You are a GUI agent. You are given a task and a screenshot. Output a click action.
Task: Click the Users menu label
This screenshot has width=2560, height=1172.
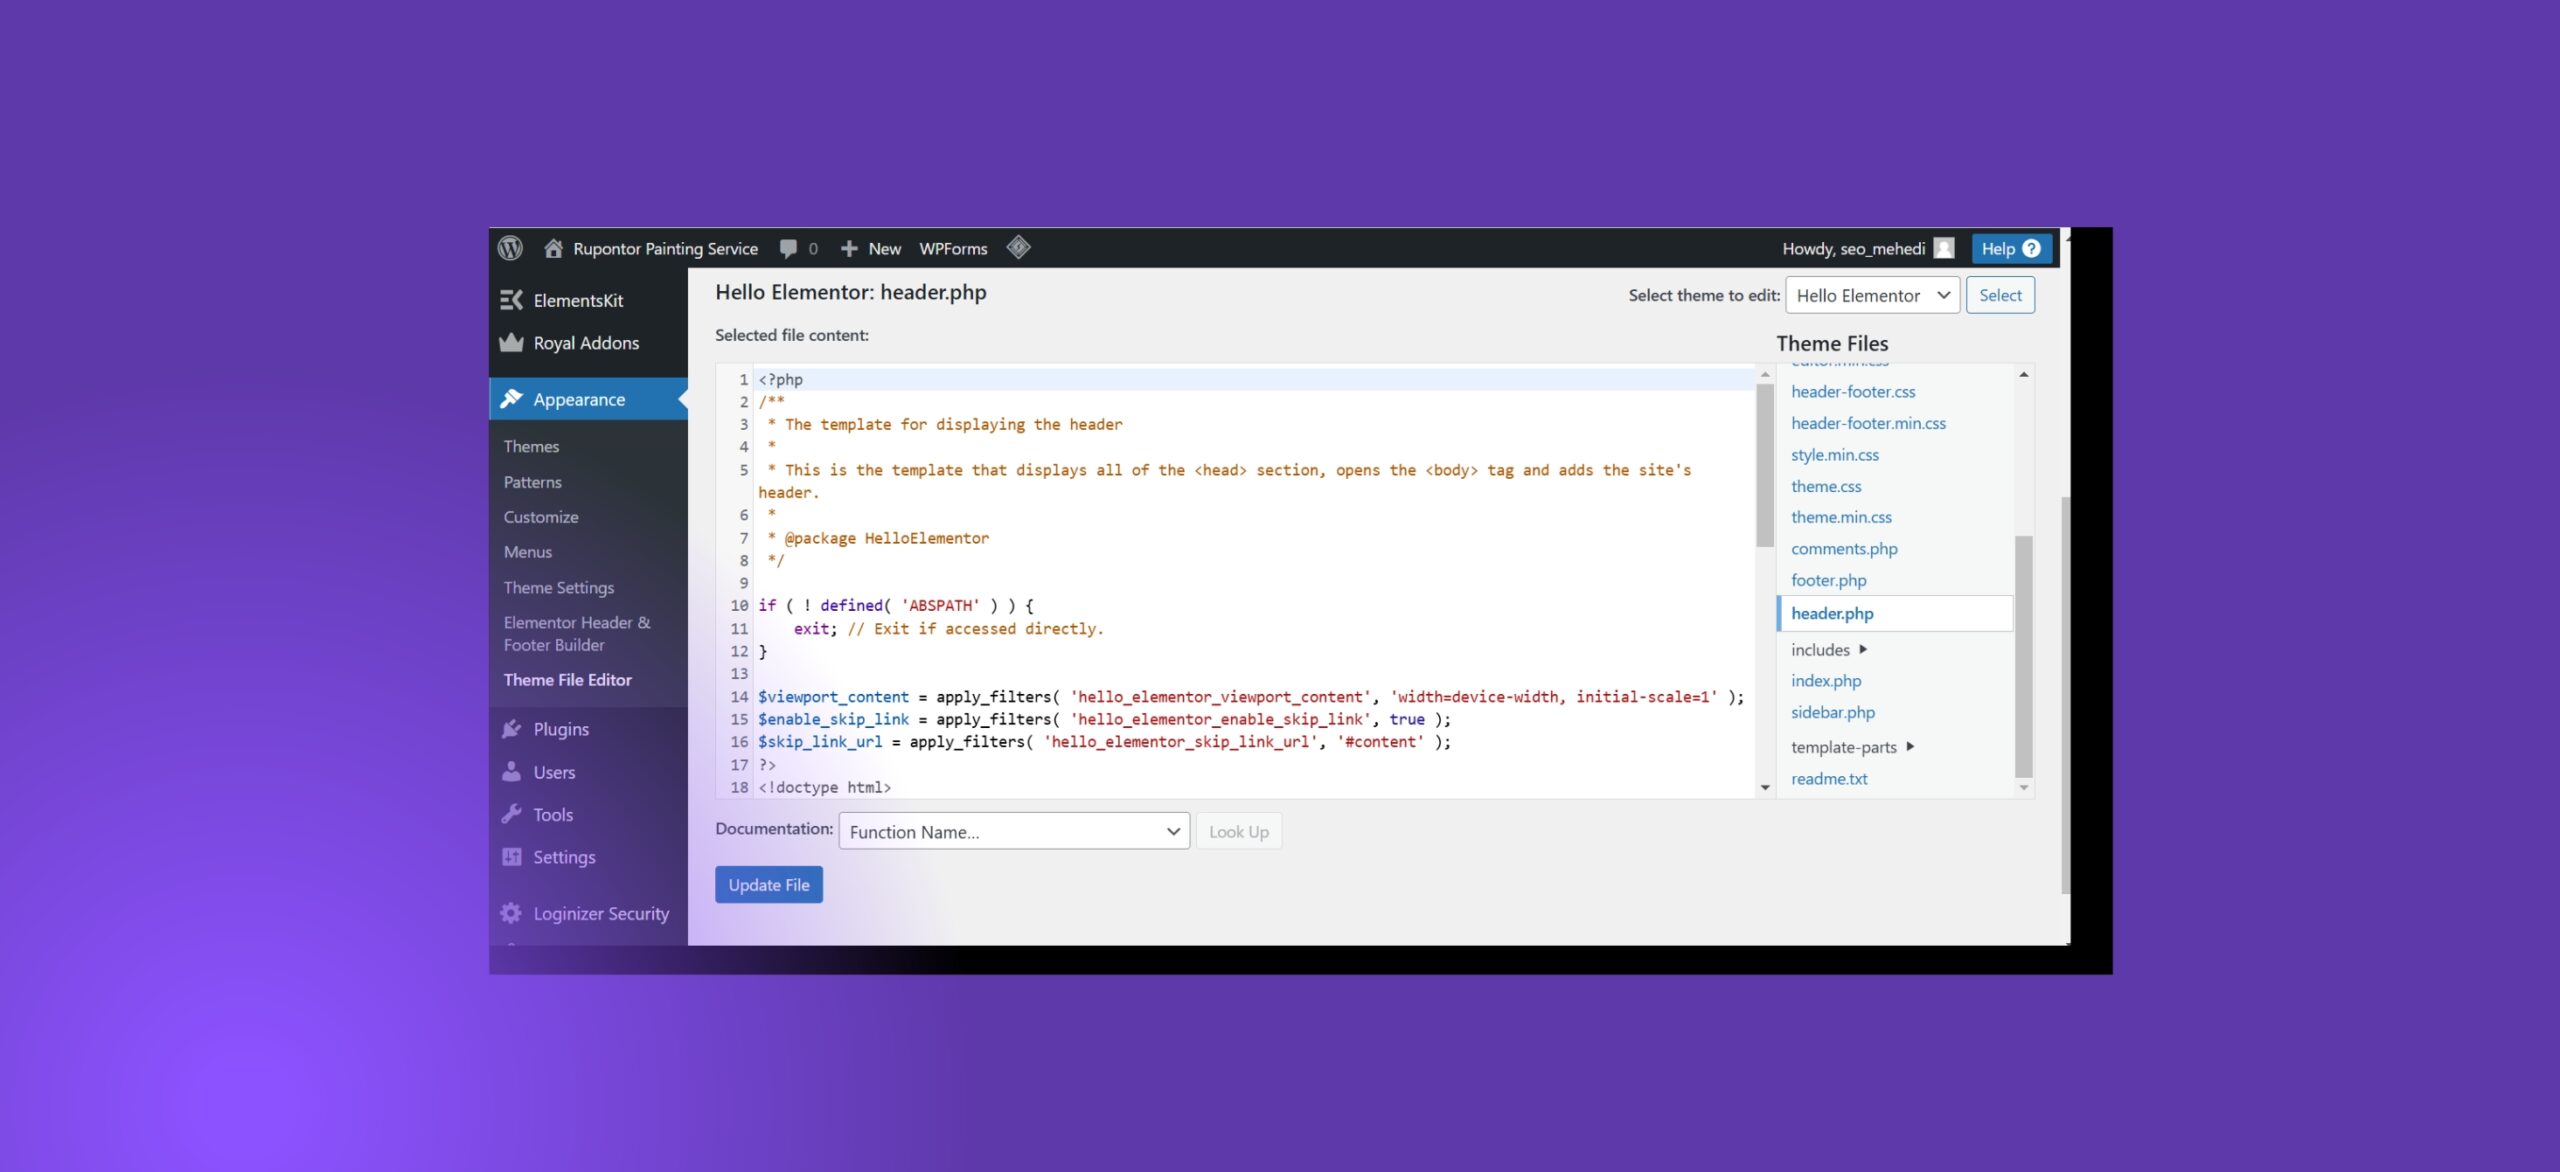pos(554,772)
